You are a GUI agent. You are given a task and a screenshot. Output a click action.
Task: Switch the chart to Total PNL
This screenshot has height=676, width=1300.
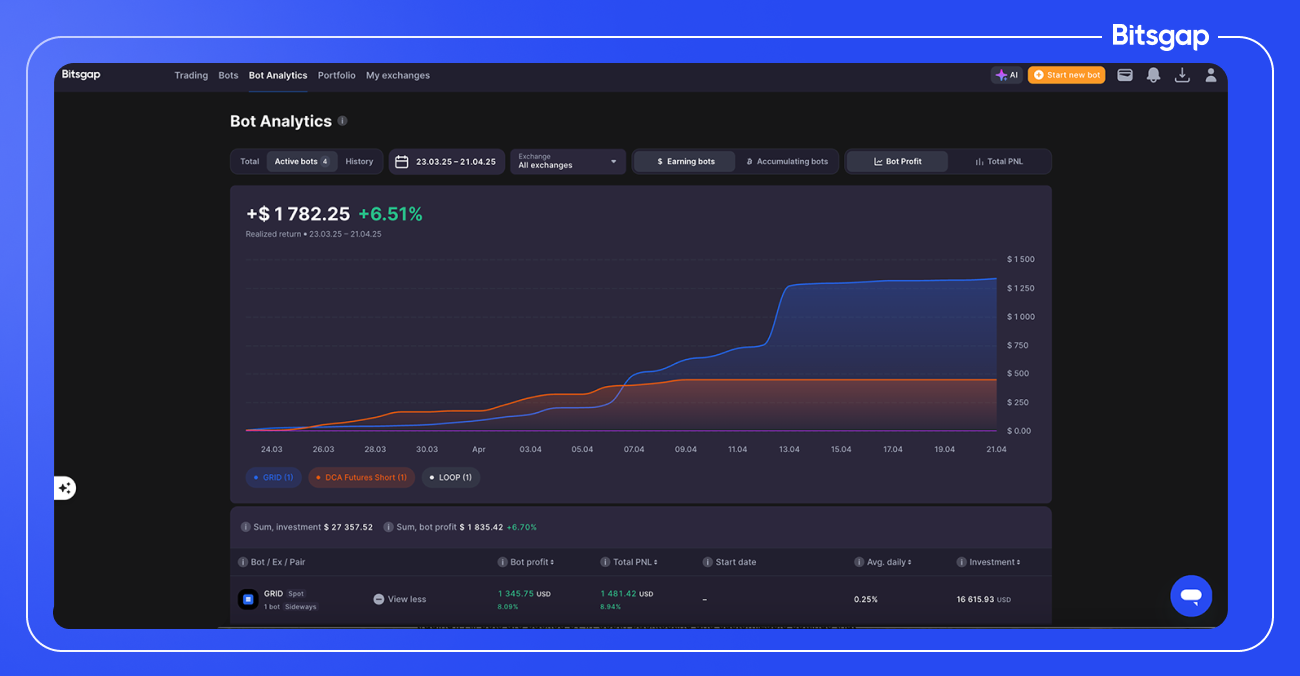(x=998, y=162)
